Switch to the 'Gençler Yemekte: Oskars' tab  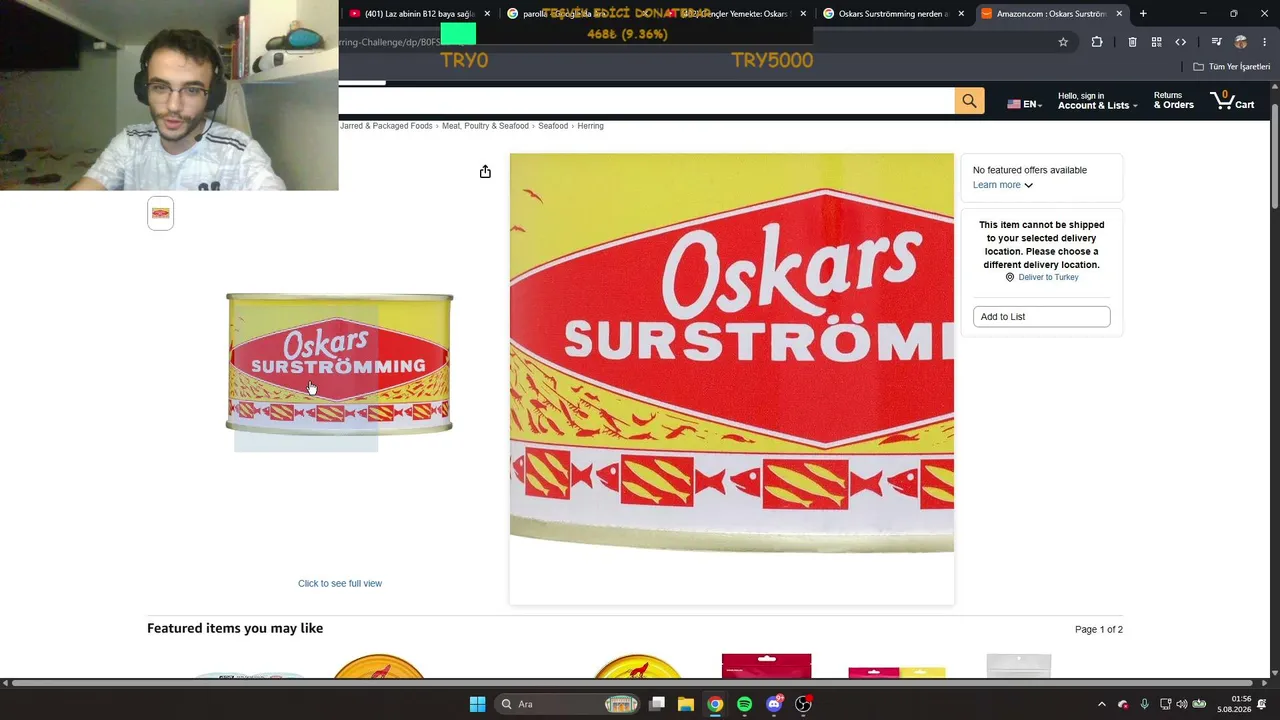(735, 14)
